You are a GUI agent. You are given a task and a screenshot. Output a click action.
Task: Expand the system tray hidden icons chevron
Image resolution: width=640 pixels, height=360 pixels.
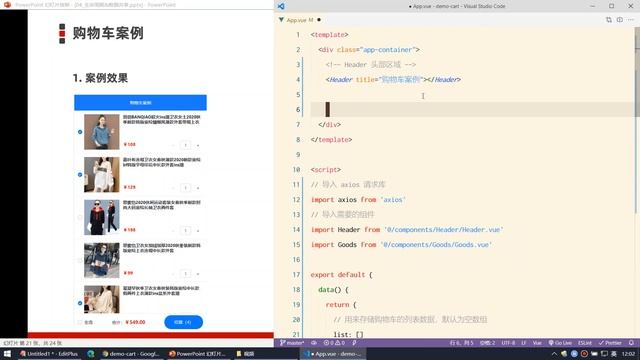(554, 354)
